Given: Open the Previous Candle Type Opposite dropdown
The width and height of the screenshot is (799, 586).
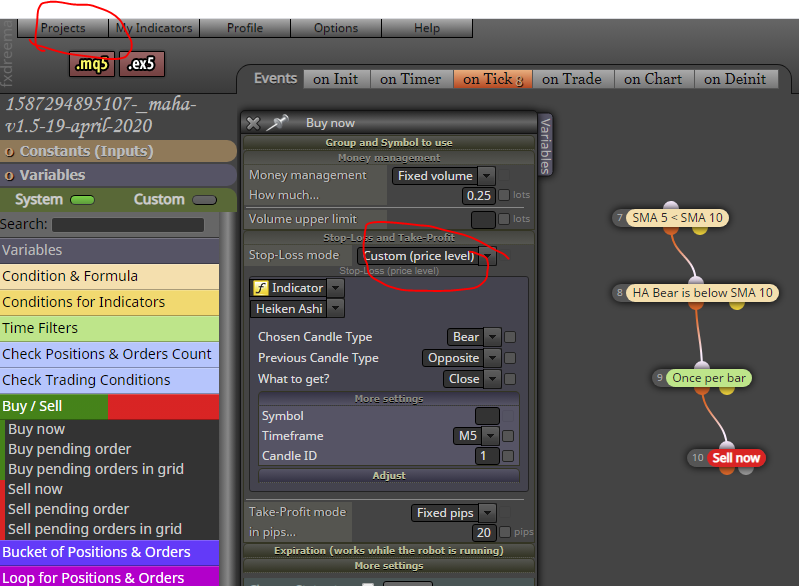Looking at the screenshot, I should pyautogui.click(x=462, y=358).
